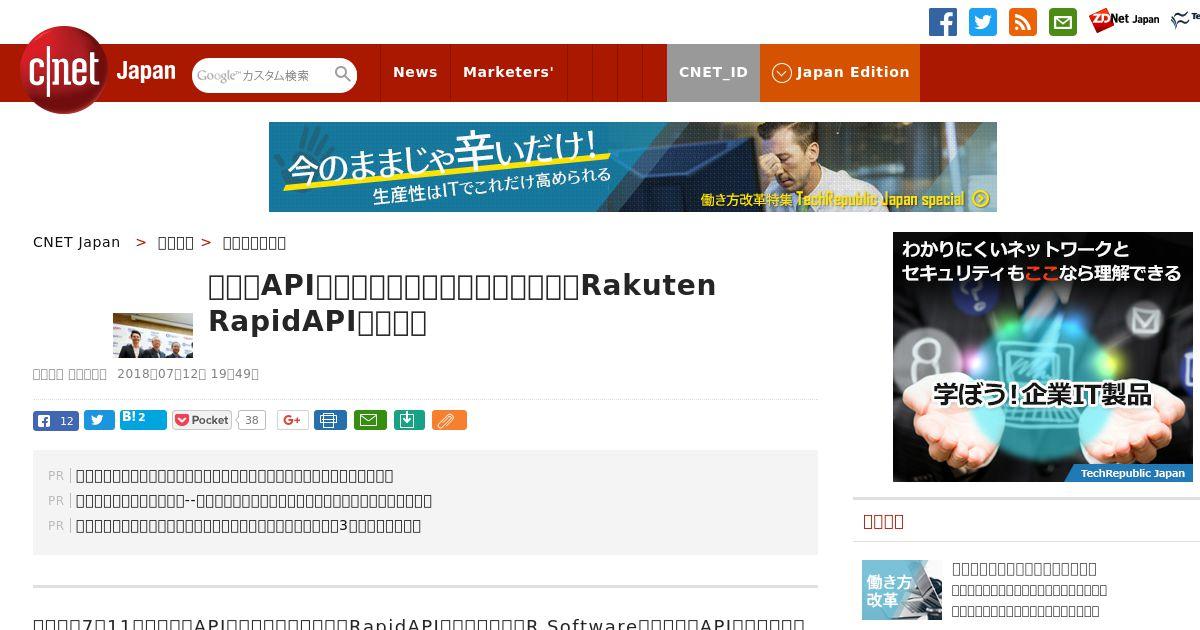Open the Facebook icon in top bar
This screenshot has width=1200, height=630.
coord(943,22)
